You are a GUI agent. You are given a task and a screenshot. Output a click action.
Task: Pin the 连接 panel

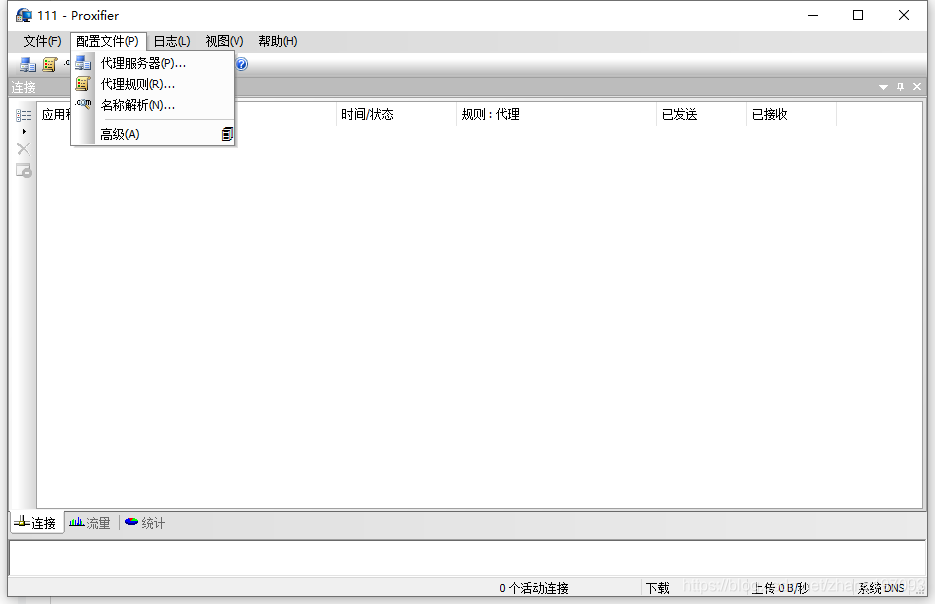coord(900,87)
